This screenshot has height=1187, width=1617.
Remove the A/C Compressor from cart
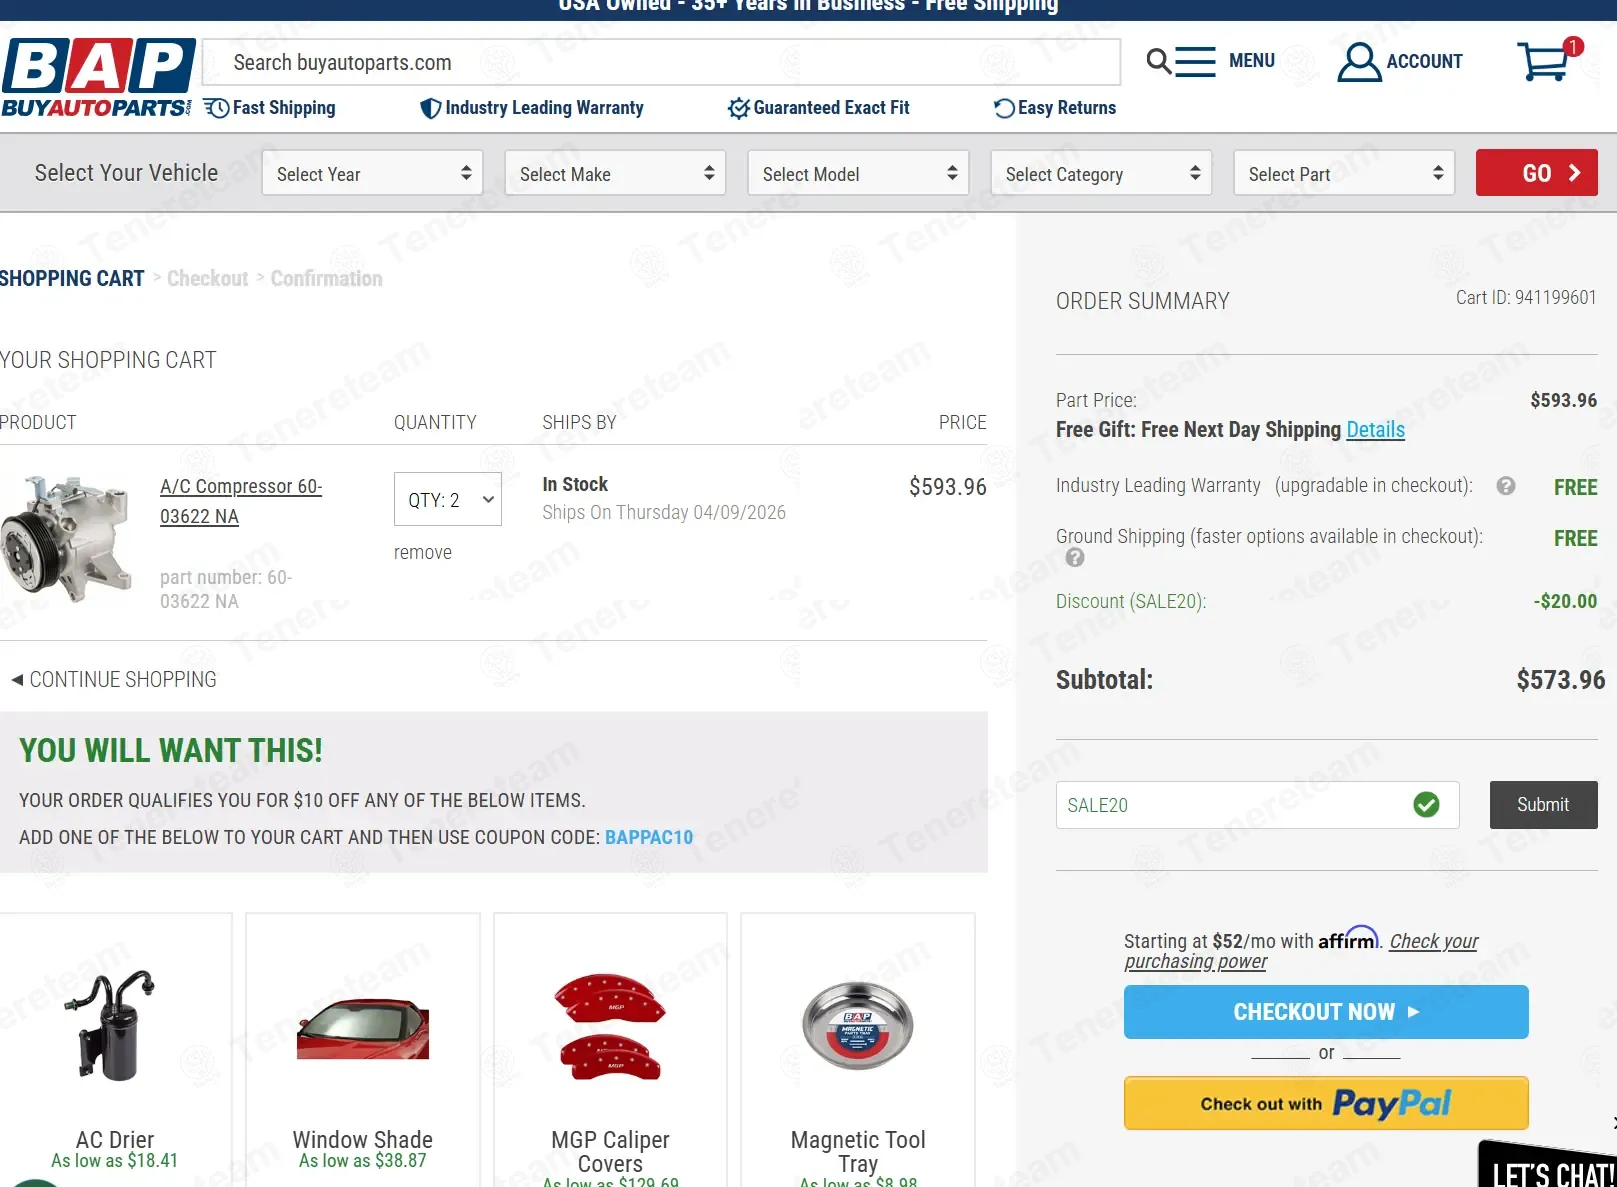click(x=423, y=552)
